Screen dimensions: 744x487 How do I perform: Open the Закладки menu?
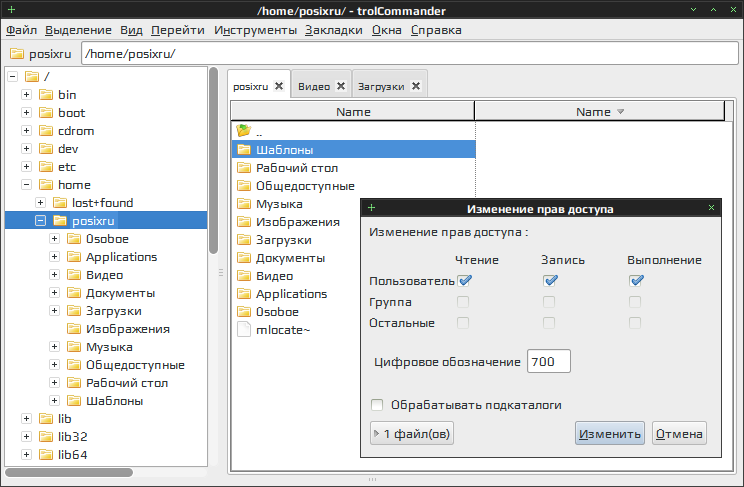tap(334, 30)
